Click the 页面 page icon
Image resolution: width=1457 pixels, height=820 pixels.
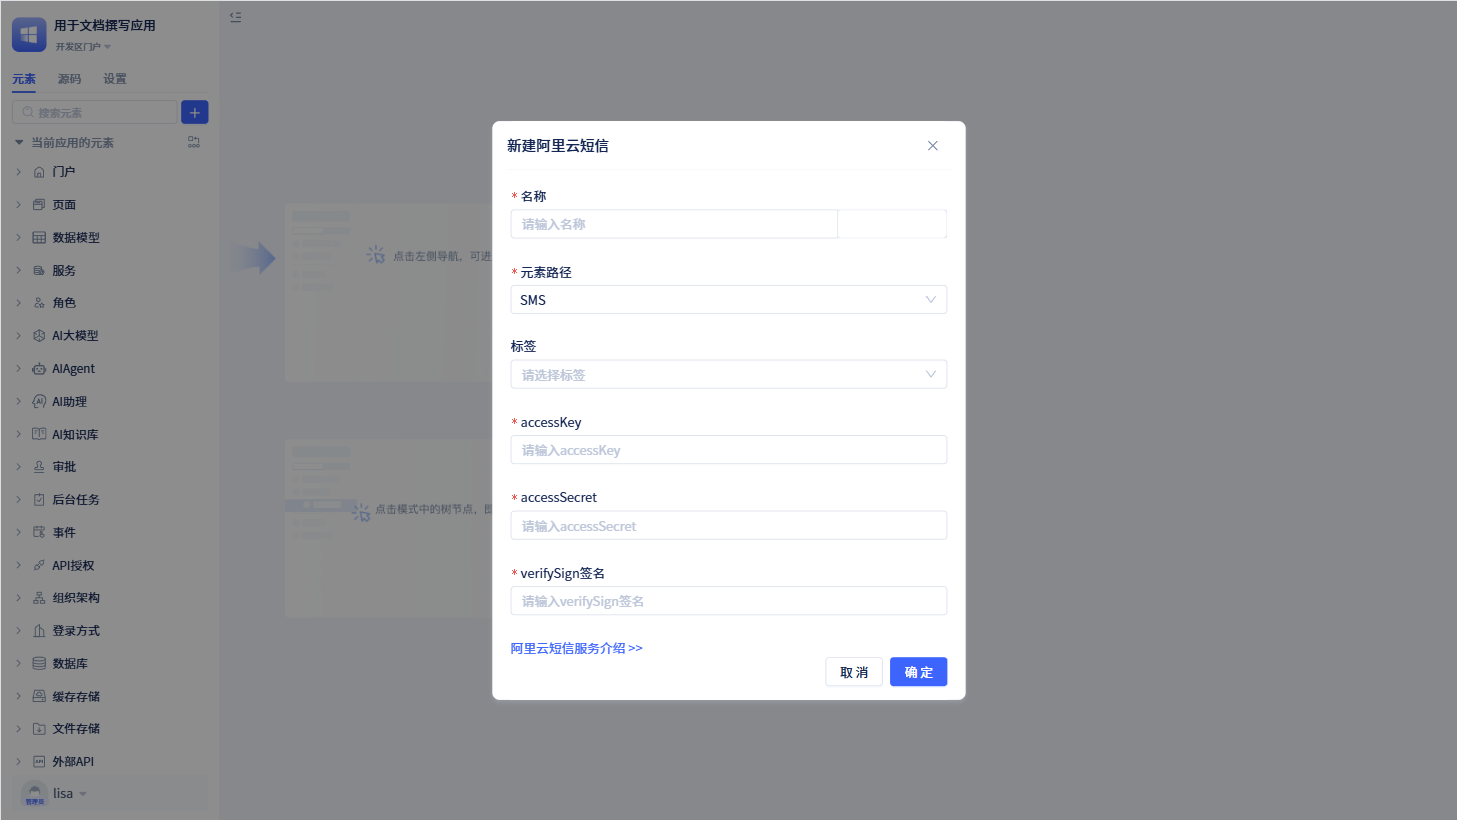click(x=39, y=205)
